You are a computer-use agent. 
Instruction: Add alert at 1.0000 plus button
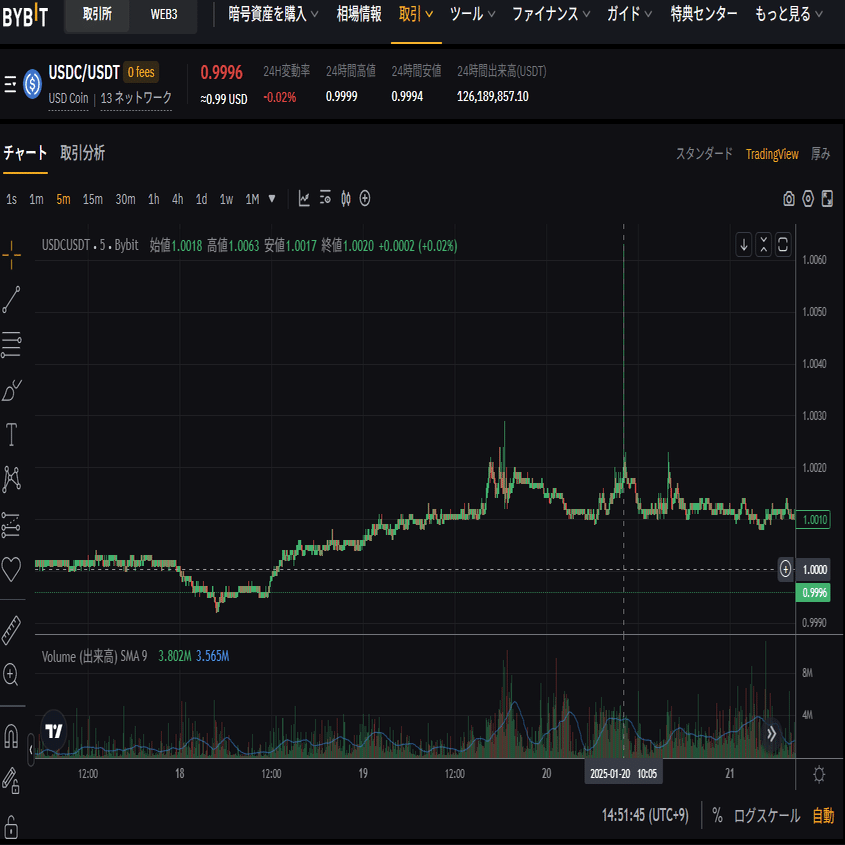click(785, 569)
